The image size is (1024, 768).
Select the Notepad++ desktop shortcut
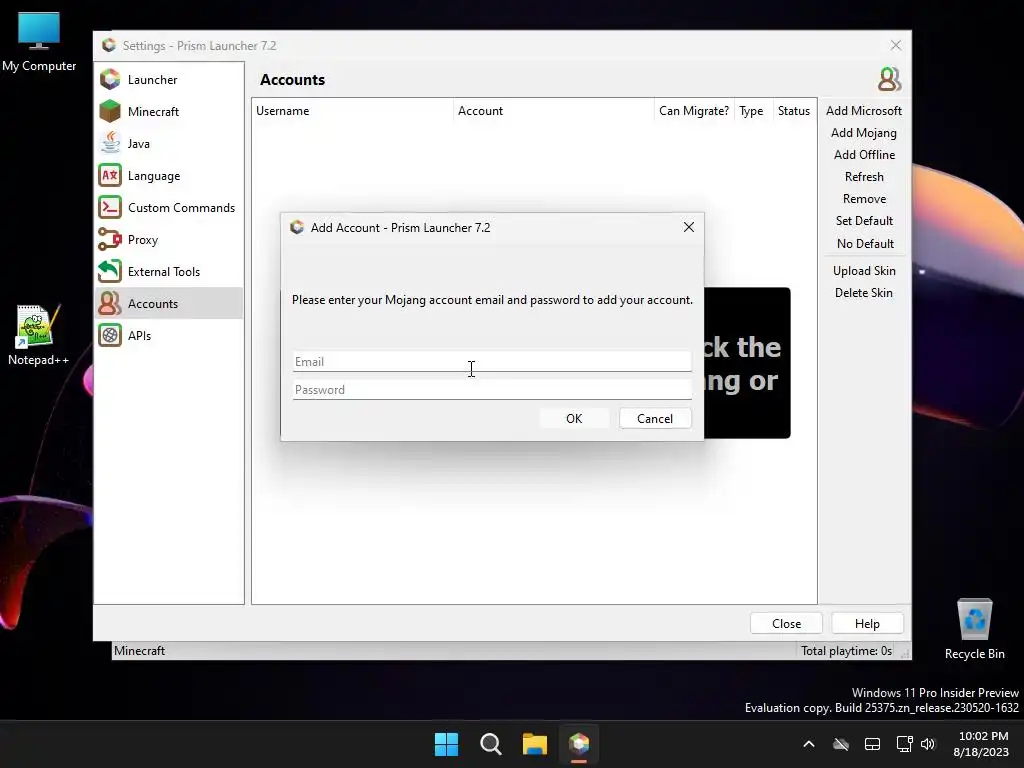click(x=38, y=336)
